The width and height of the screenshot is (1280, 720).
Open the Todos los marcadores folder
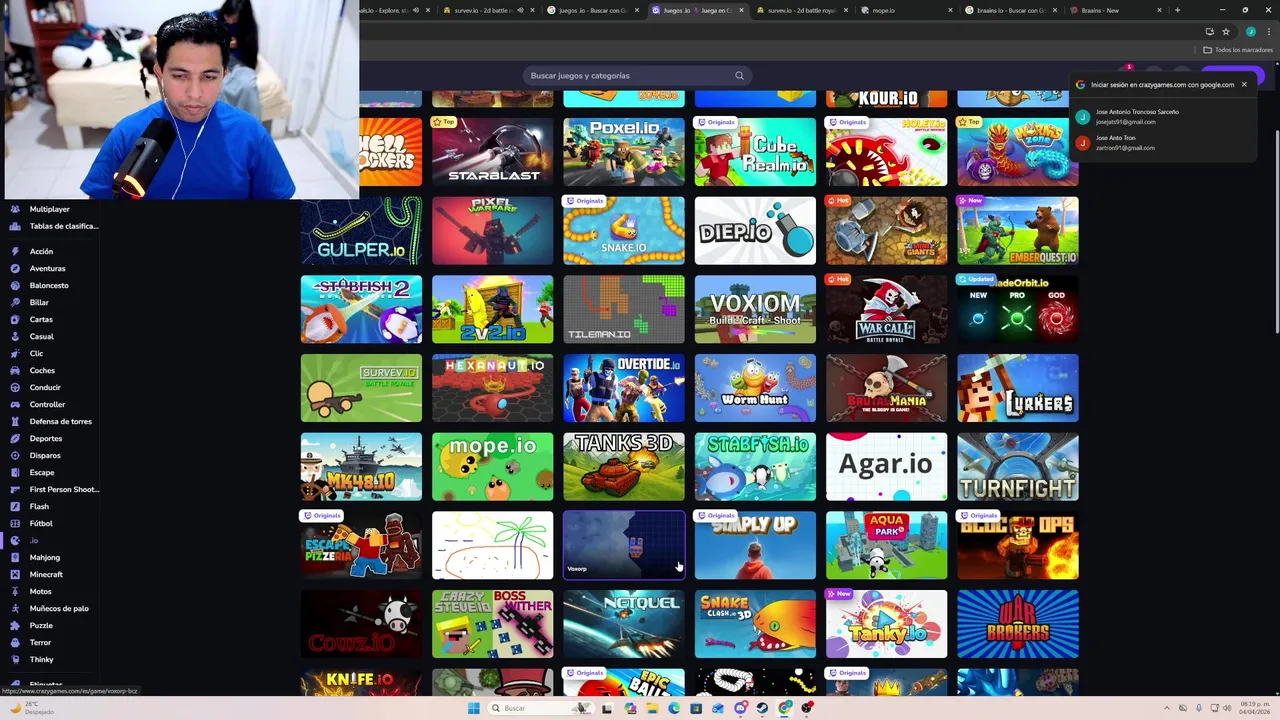(x=1238, y=50)
